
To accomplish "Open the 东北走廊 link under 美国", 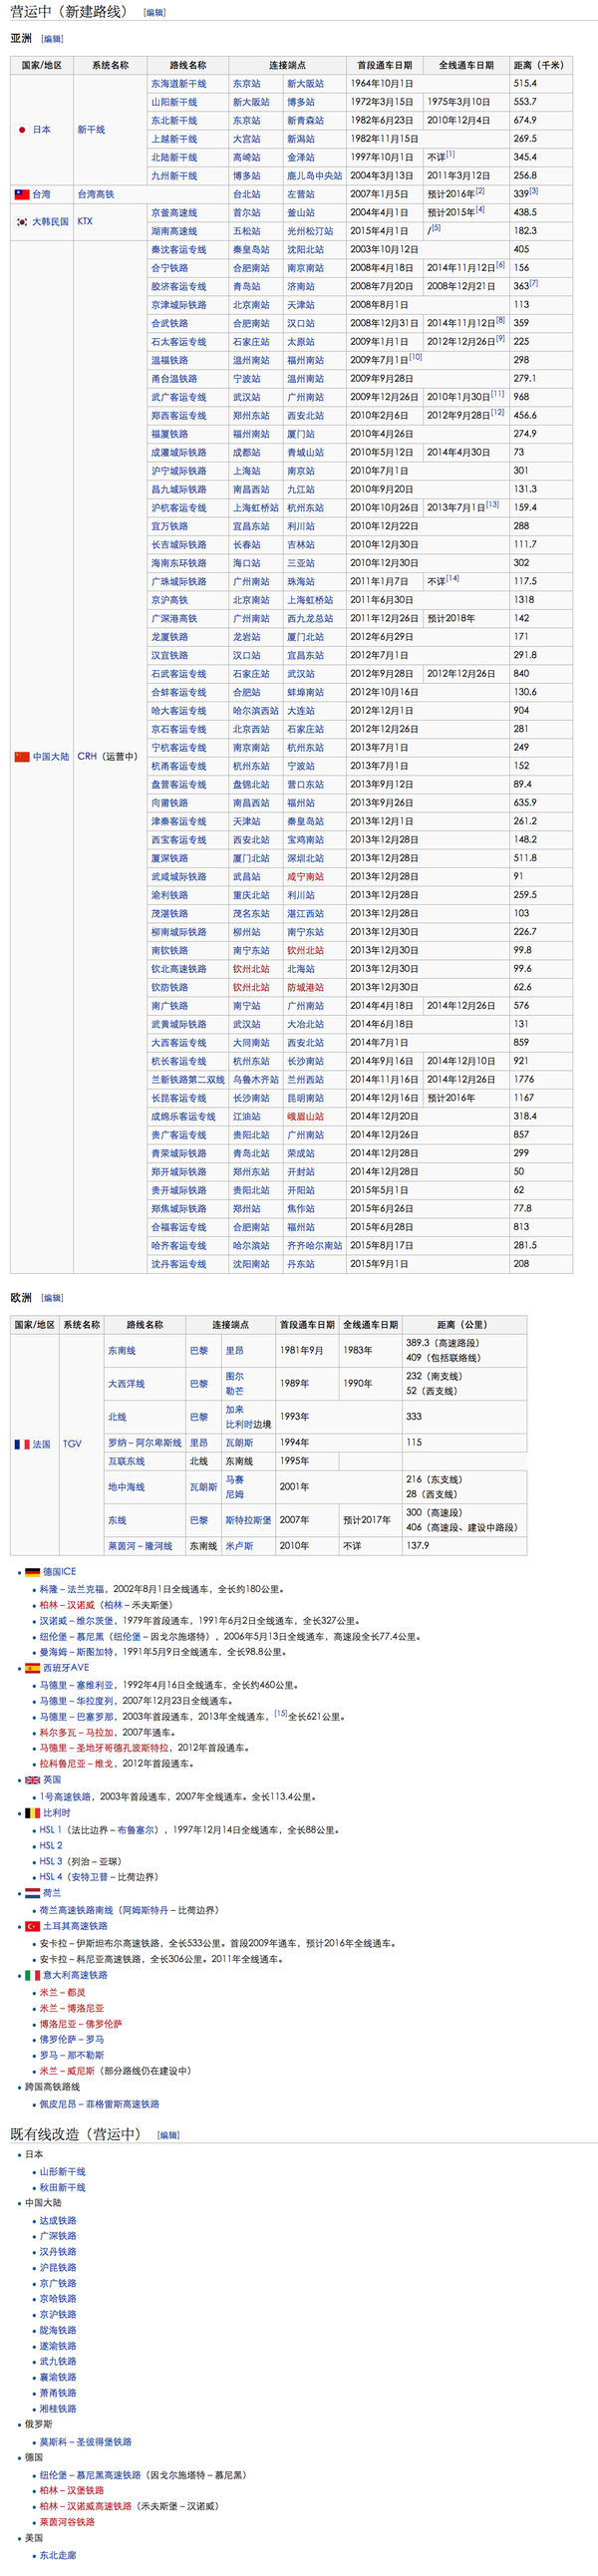I will (x=58, y=2555).
